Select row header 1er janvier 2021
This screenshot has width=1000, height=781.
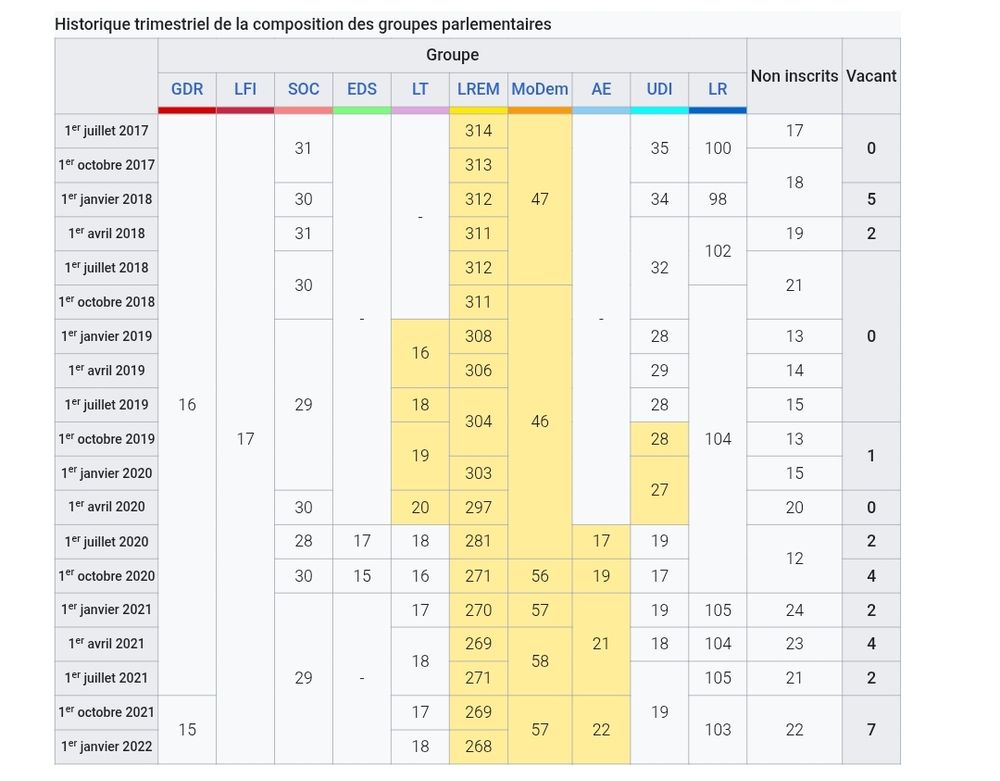(107, 610)
